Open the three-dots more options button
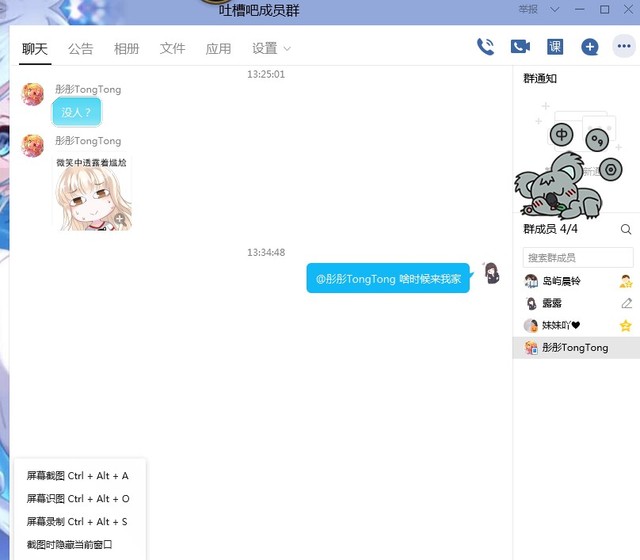640x560 pixels. 624,46
